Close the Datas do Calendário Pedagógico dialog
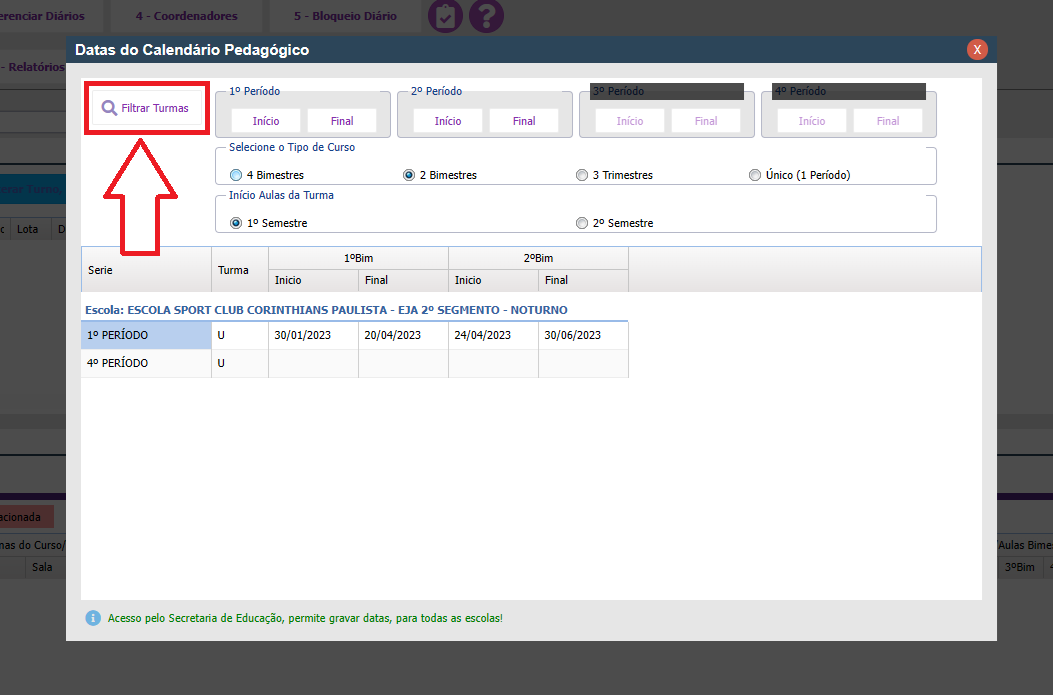Image resolution: width=1053 pixels, height=695 pixels. pos(977,50)
